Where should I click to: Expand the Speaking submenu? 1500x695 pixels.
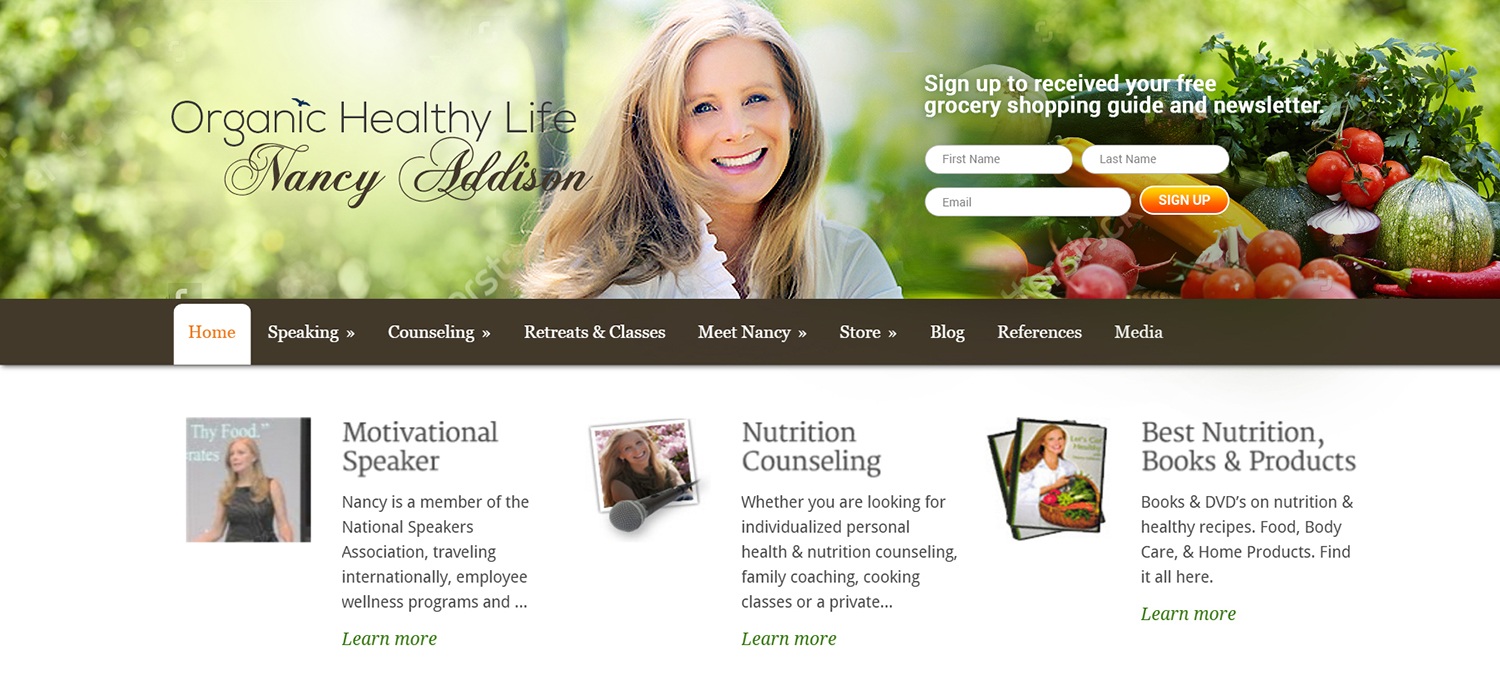click(x=311, y=332)
